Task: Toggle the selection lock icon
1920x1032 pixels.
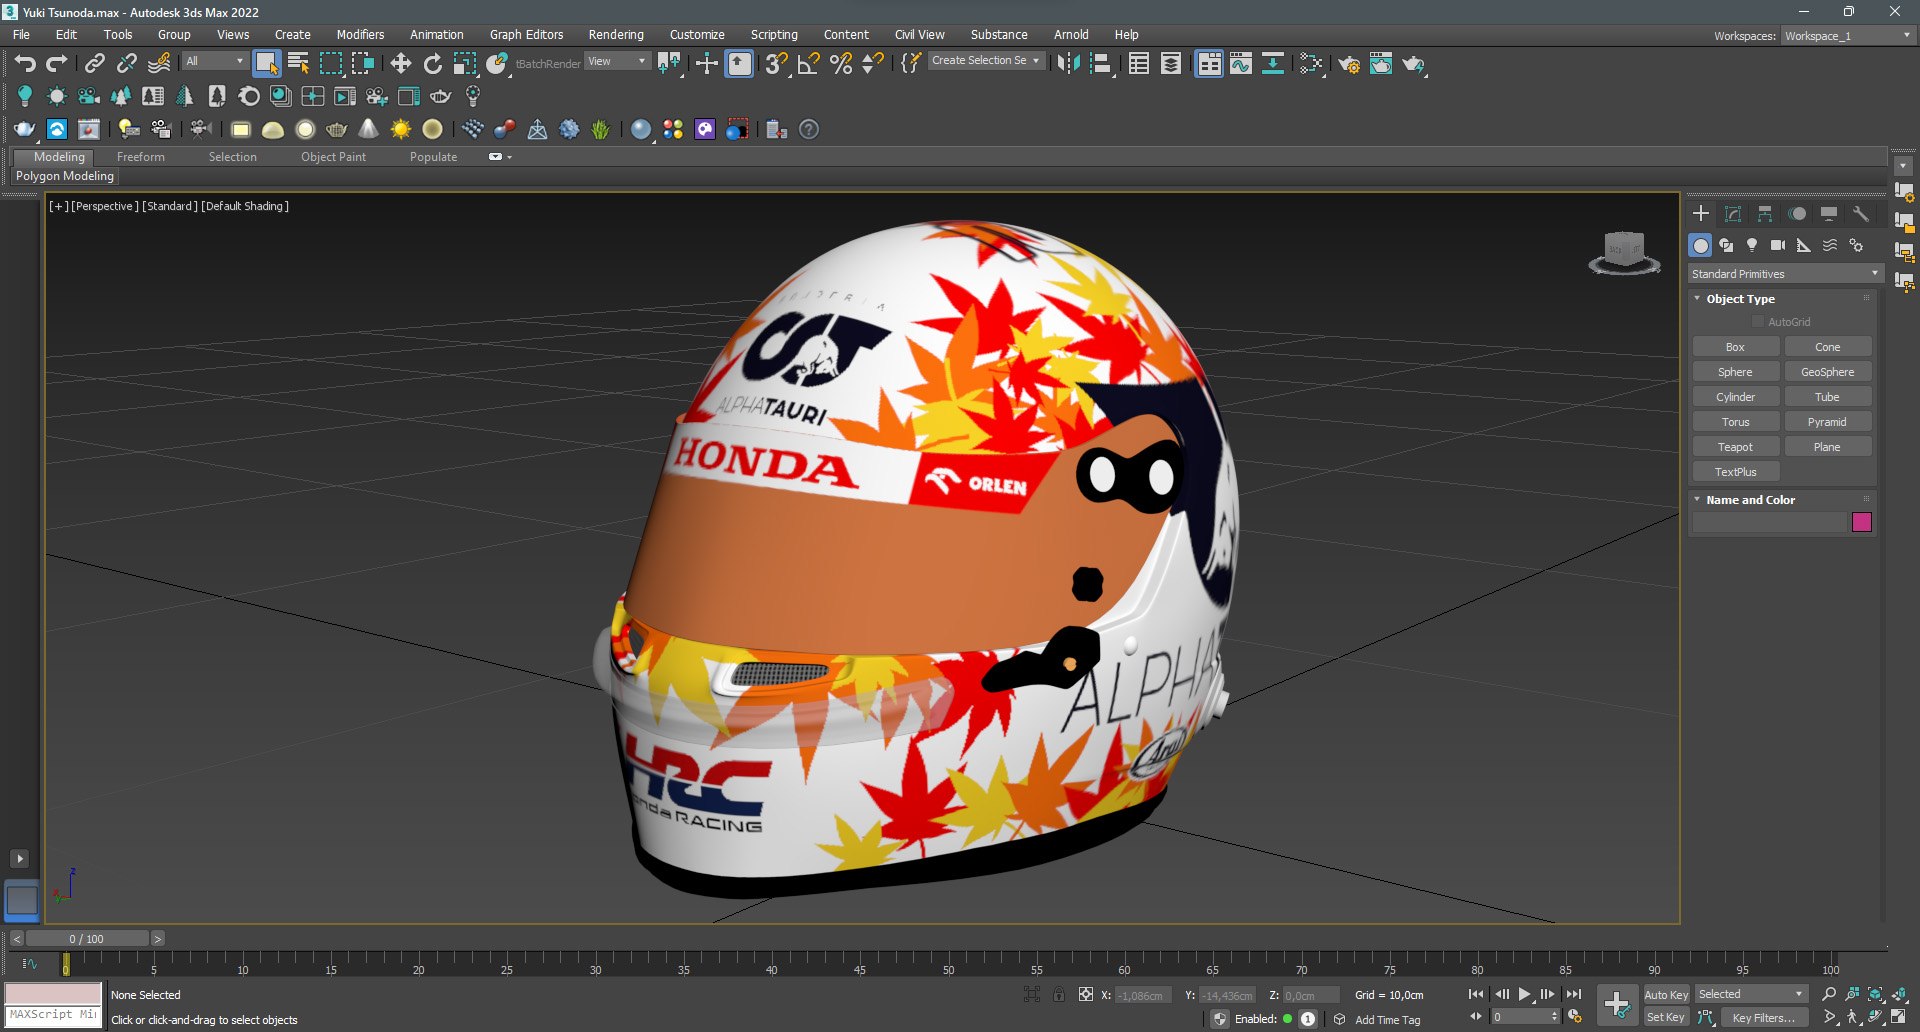Action: 1058,994
